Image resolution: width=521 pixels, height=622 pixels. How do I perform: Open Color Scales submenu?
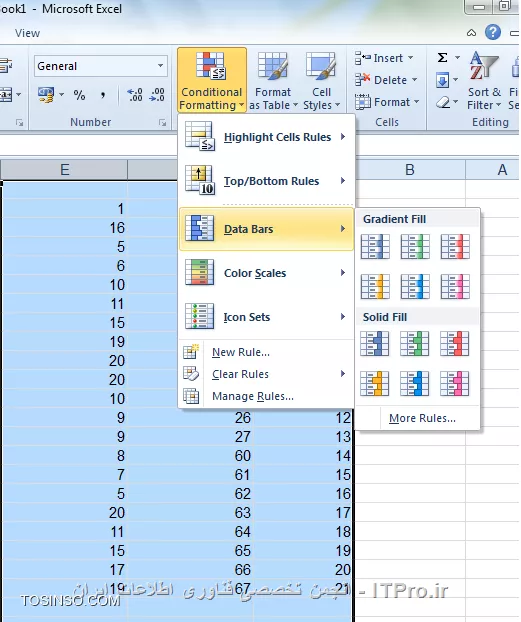coord(266,273)
